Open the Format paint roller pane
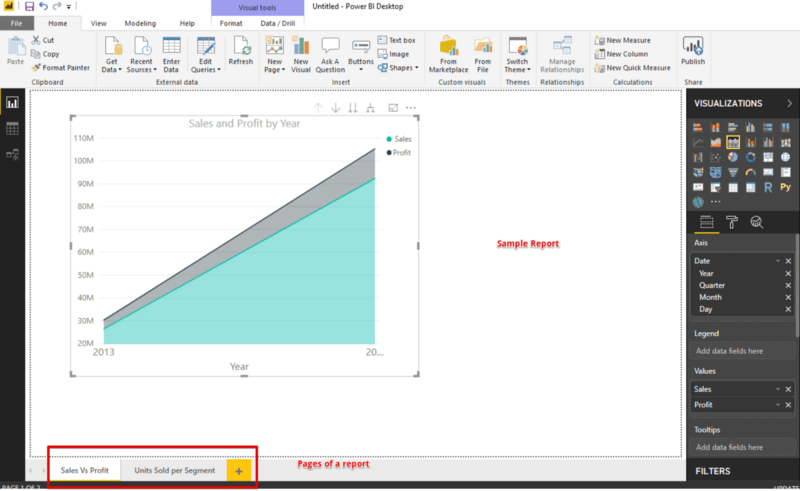Screen dimensions: 800x491 click(x=731, y=222)
